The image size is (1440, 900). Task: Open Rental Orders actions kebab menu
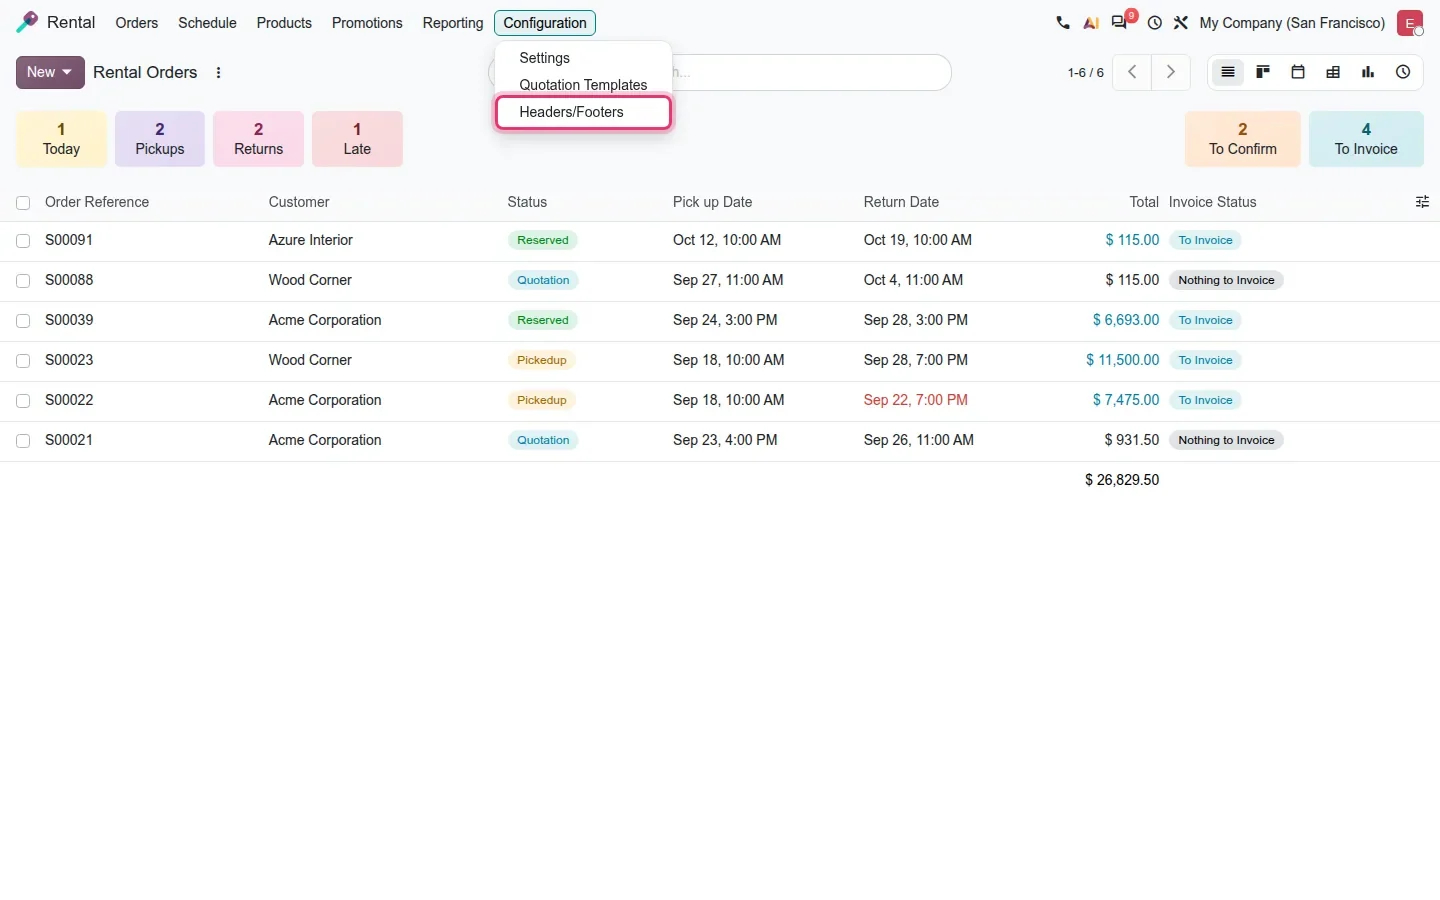[218, 73]
